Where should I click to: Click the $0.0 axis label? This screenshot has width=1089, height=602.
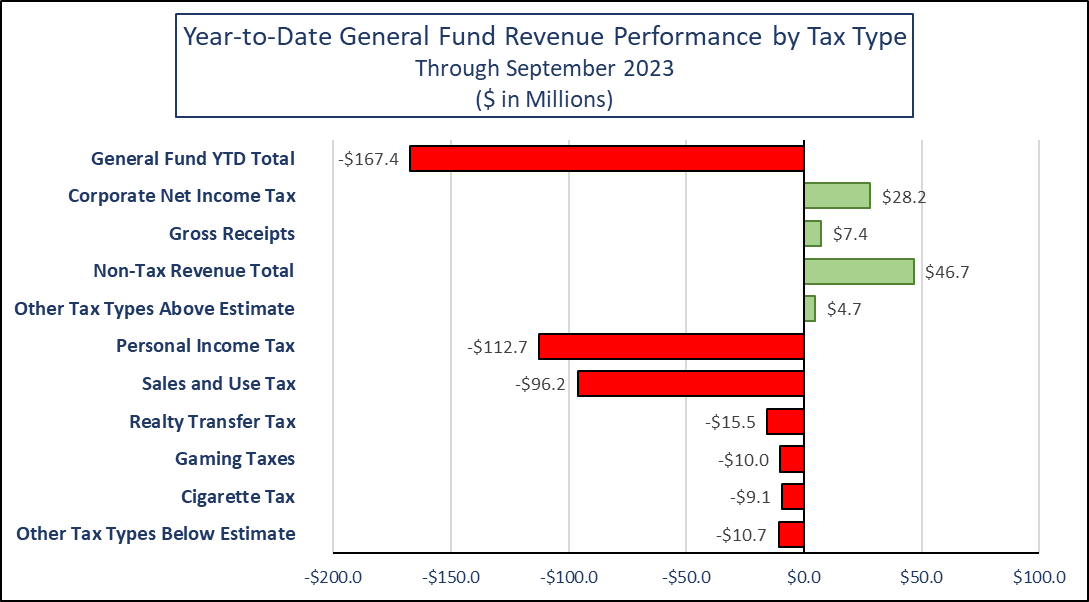[x=804, y=578]
